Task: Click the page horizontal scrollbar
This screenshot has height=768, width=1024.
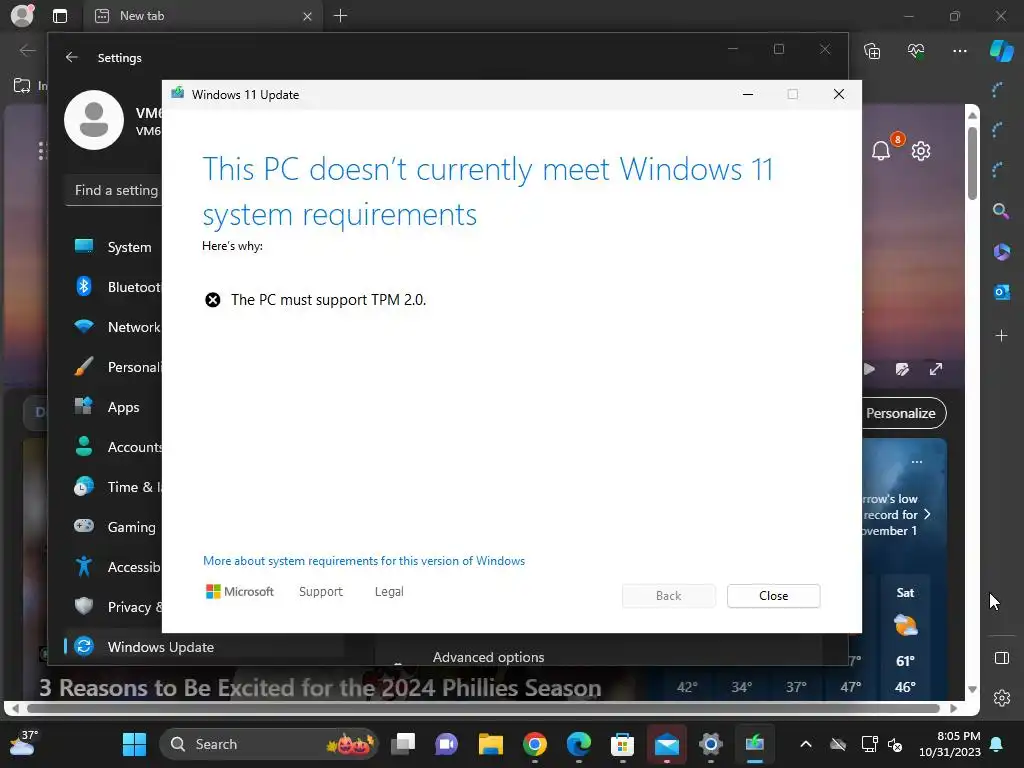Action: pos(483,708)
